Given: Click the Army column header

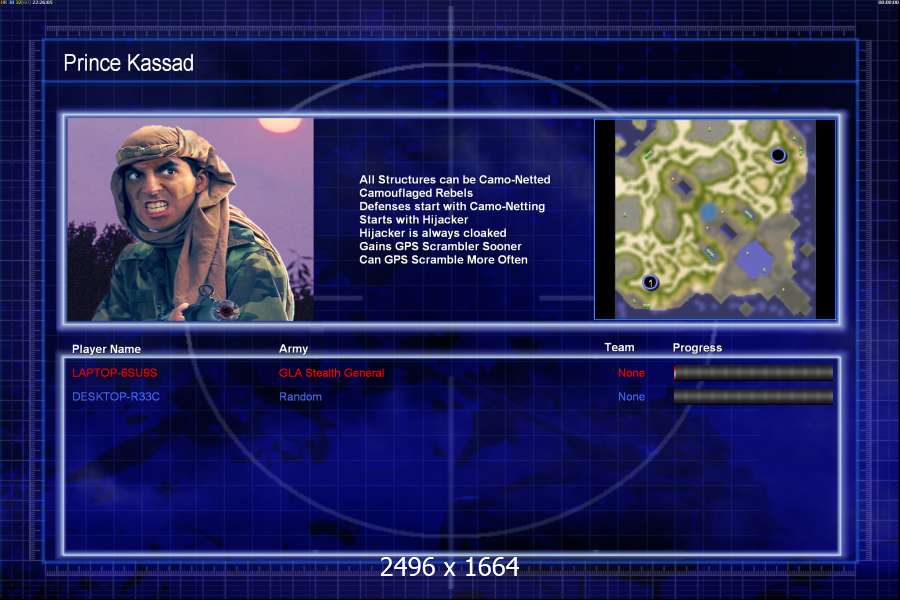Looking at the screenshot, I should point(293,349).
